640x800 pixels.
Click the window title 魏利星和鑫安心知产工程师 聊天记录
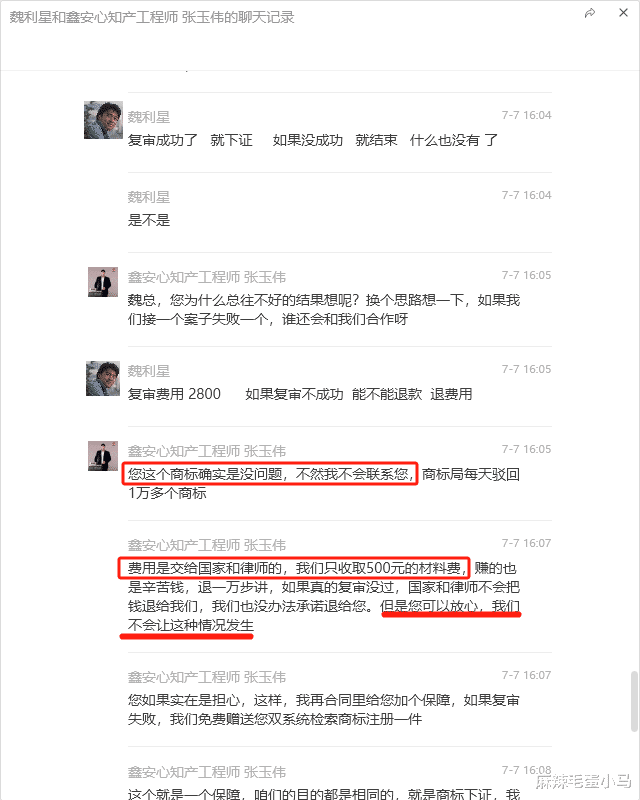click(x=152, y=17)
